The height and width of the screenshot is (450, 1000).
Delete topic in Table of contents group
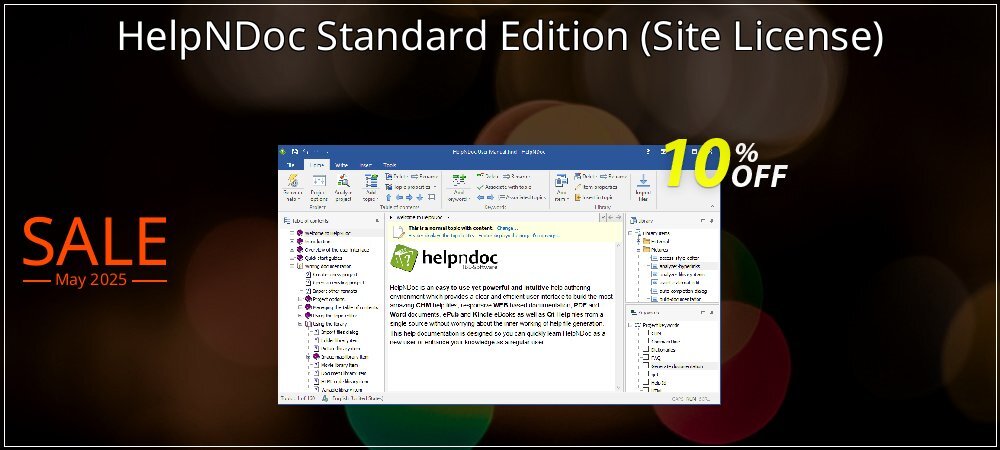[395, 177]
